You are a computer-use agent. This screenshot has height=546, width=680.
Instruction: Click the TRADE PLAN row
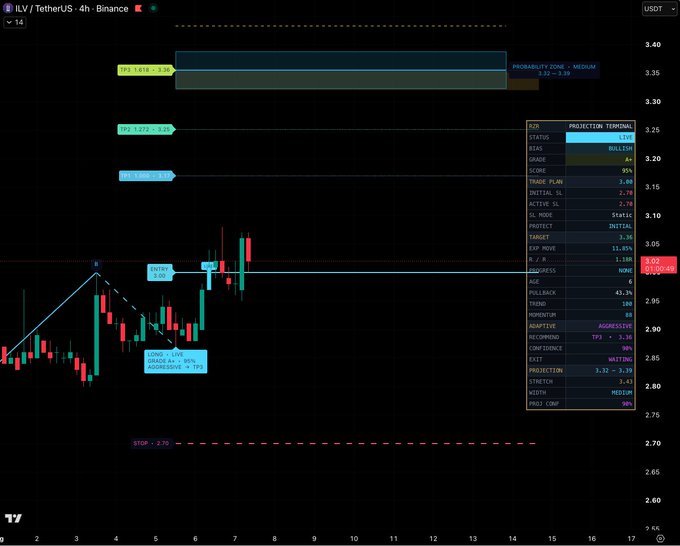[x=581, y=182]
